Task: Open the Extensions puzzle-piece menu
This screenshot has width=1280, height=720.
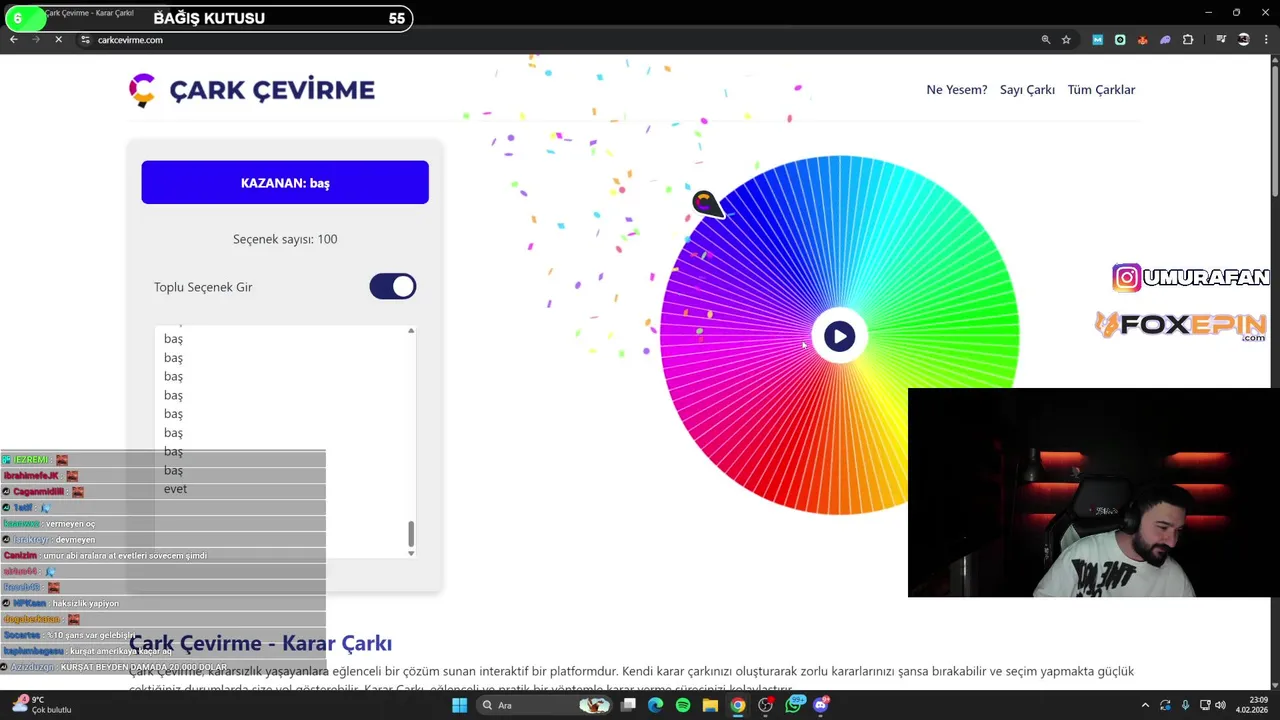Action: (1188, 40)
